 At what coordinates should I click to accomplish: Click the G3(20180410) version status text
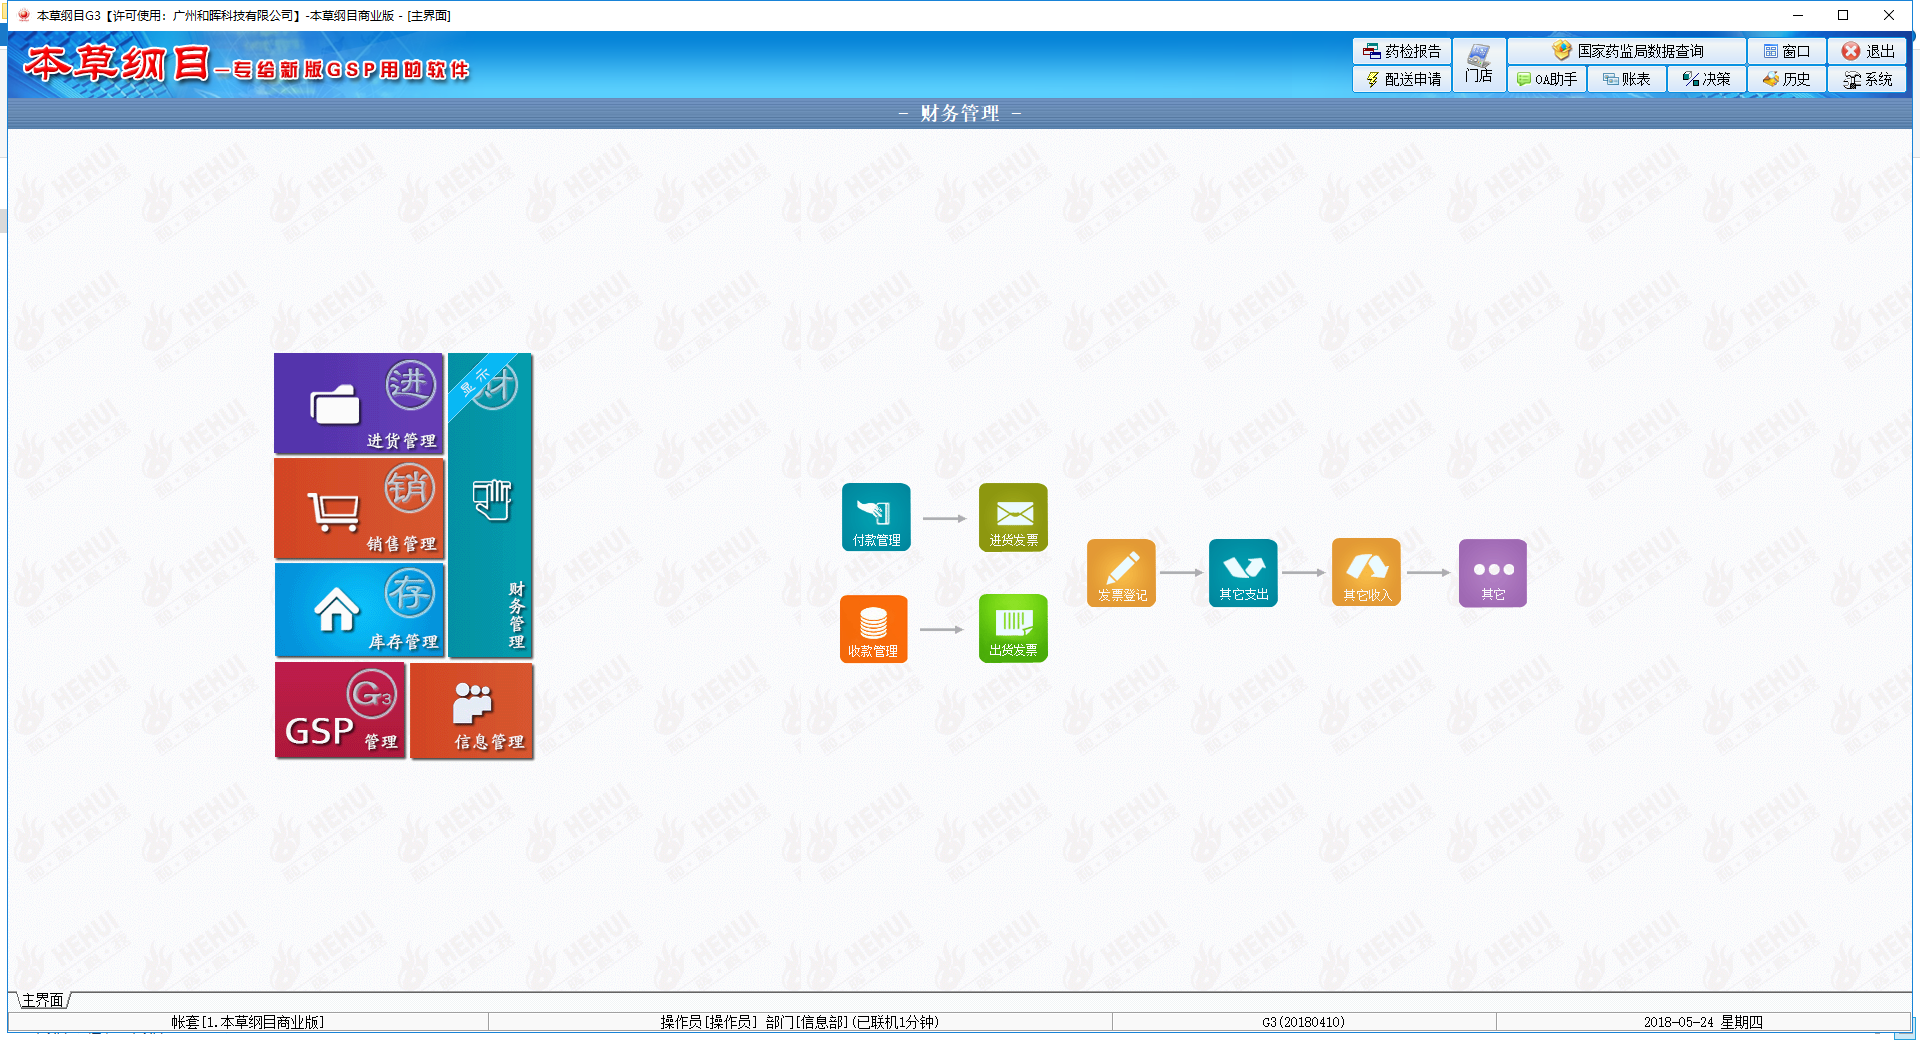pos(1303,1022)
